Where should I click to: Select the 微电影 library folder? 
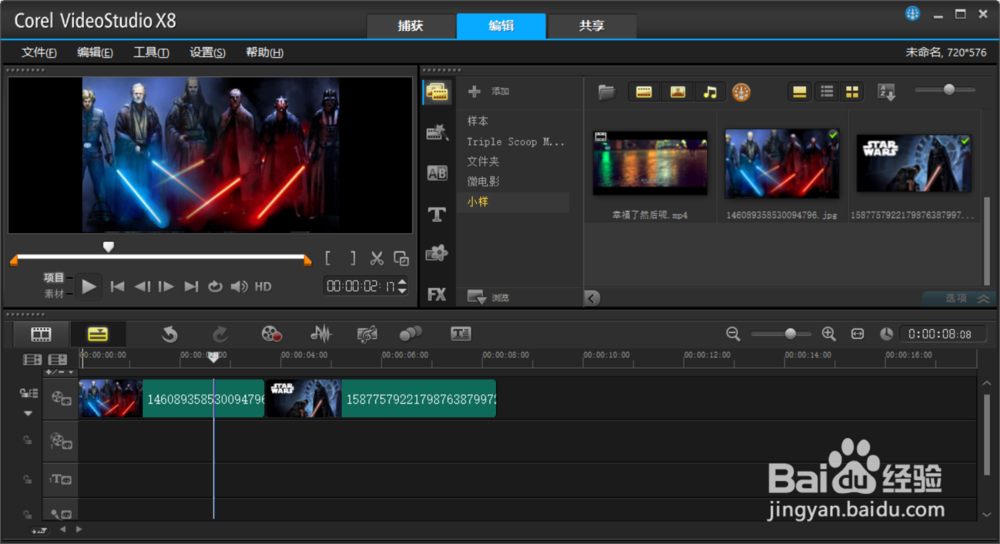coord(483,182)
